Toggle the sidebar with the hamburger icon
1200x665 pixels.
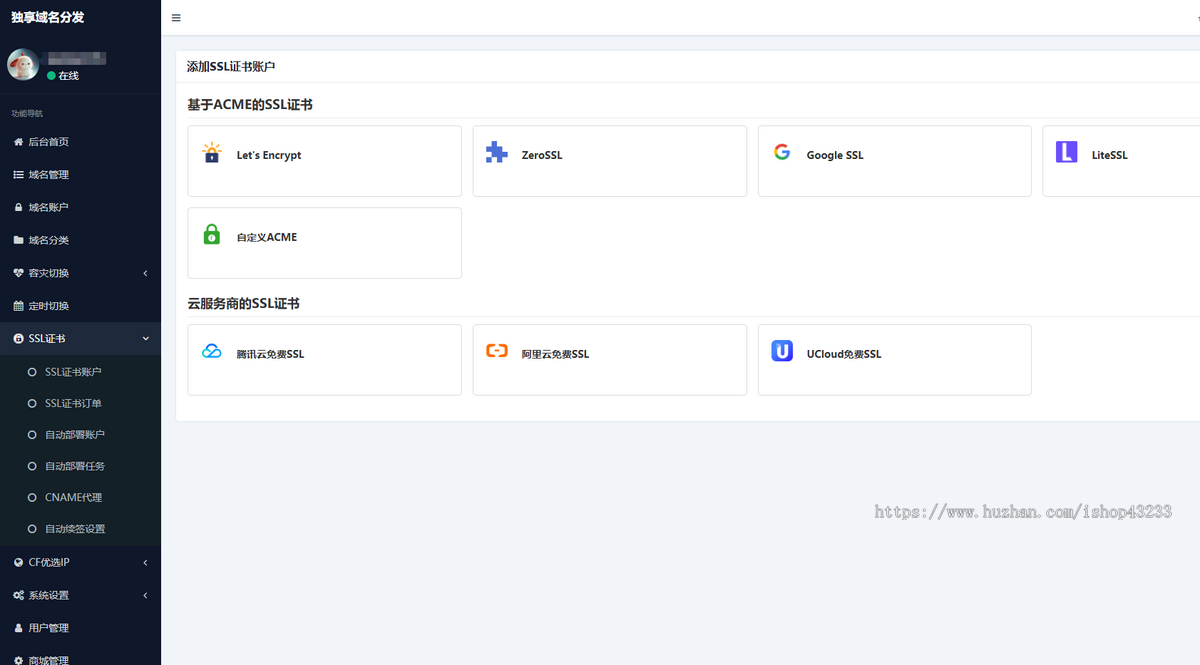[176, 18]
